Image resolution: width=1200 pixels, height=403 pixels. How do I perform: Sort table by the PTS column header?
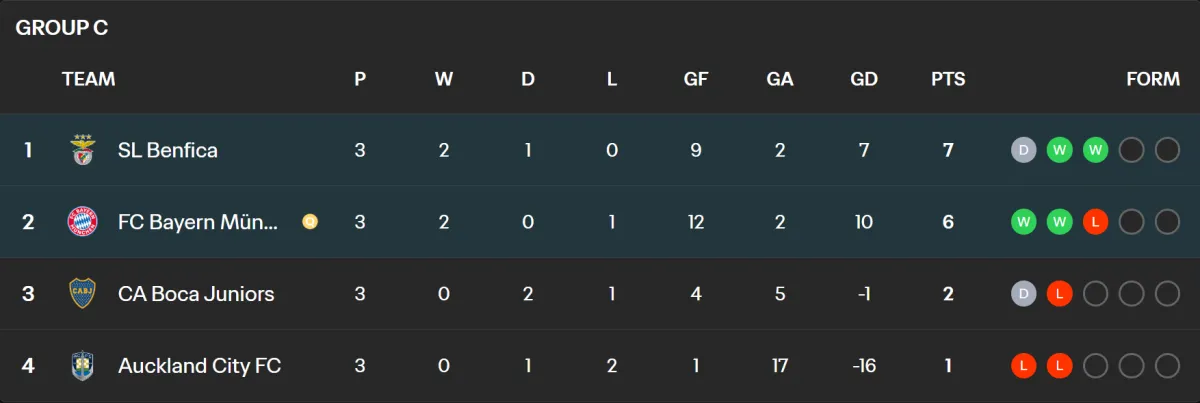(x=948, y=79)
